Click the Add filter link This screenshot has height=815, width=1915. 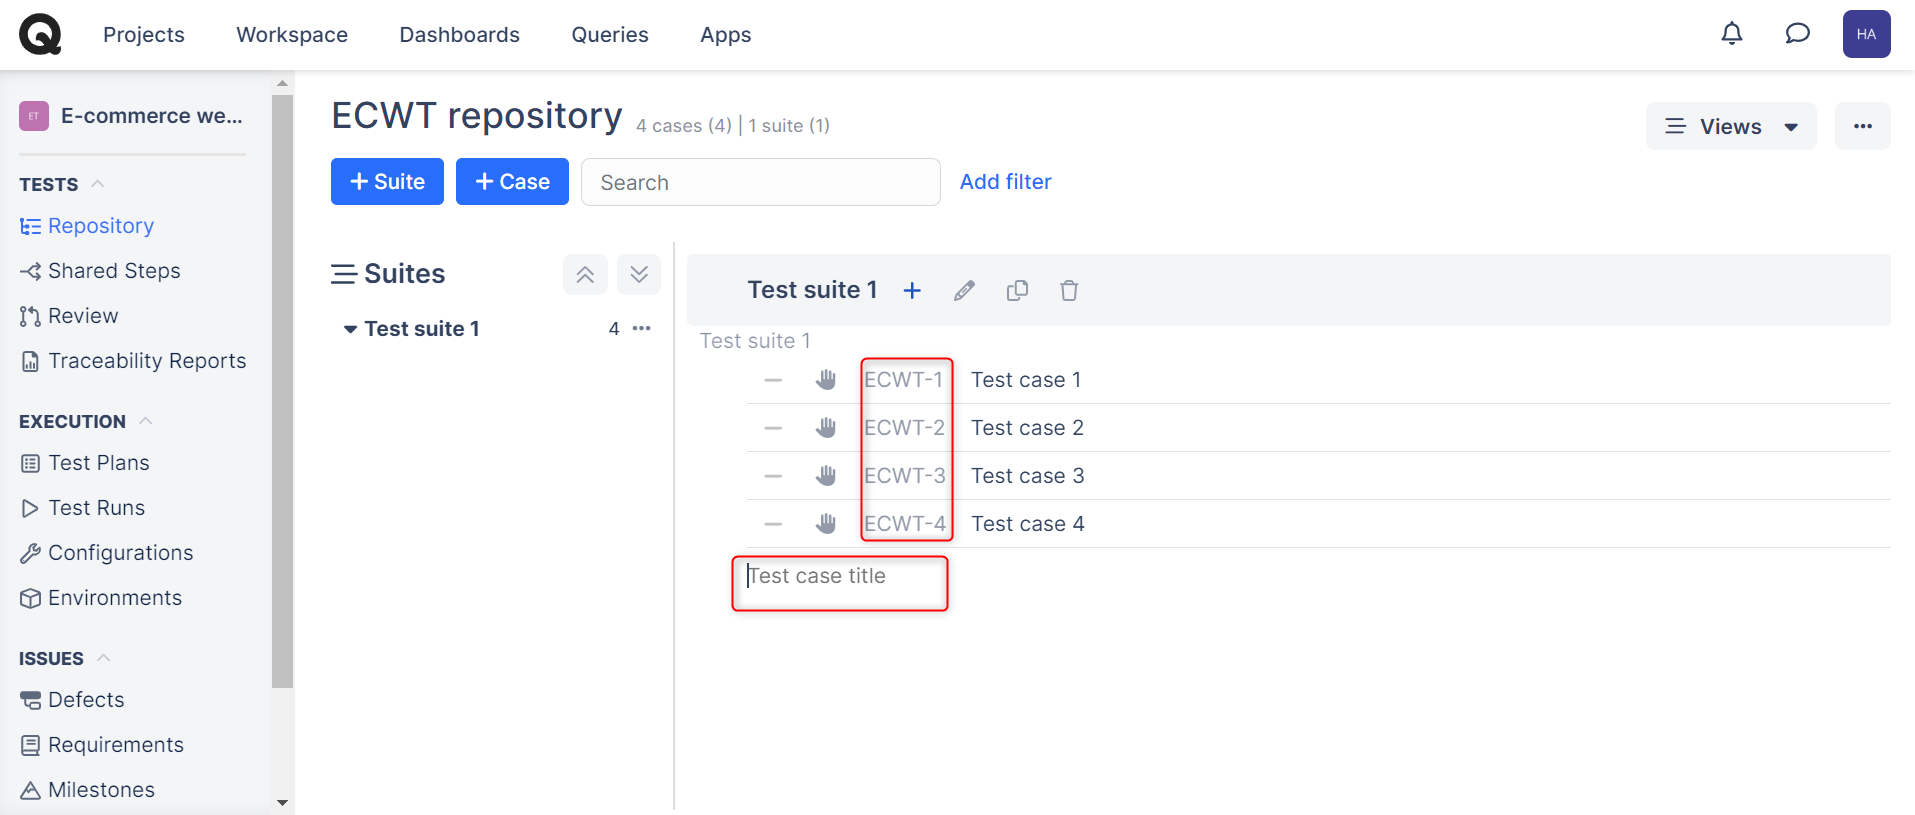(x=1005, y=182)
